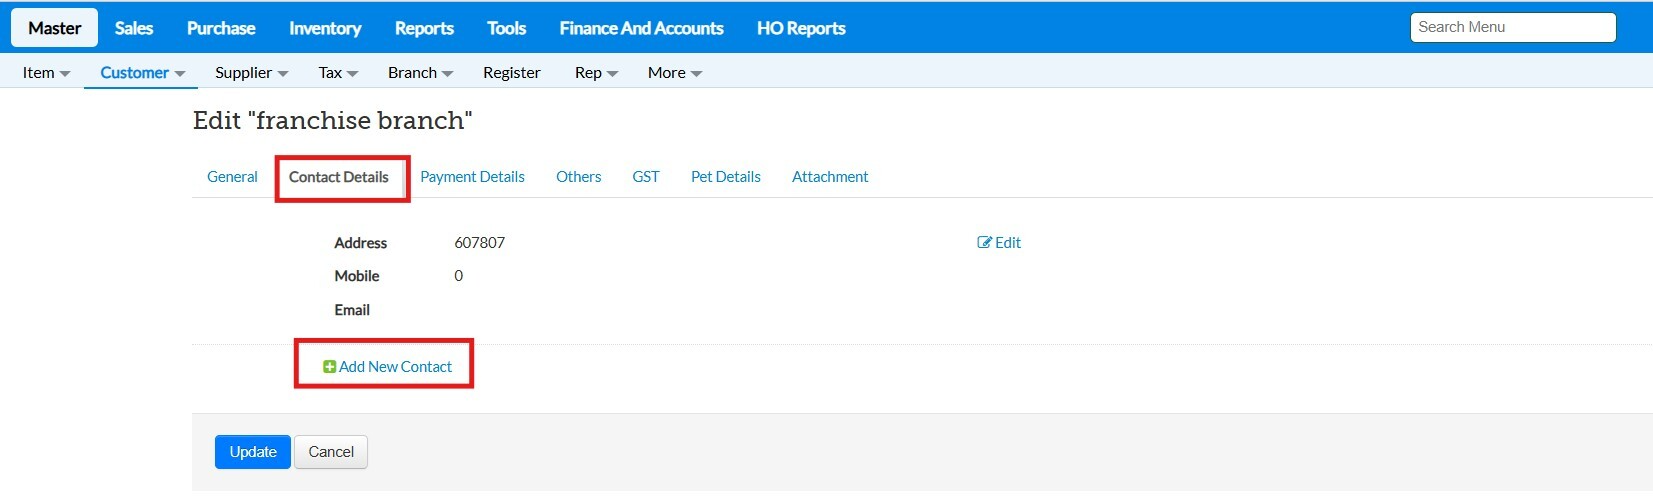Expand the Supplier dropdown
Screen dimensions: 1653x497
(x=251, y=73)
